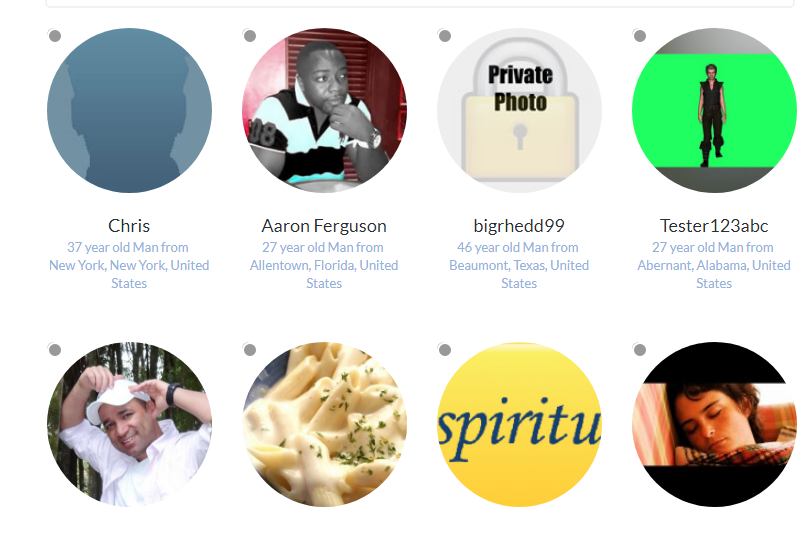Screen dimensions: 806x533
Task: Click the status dot on the sleeping person photo
Action: pyautogui.click(x=639, y=350)
